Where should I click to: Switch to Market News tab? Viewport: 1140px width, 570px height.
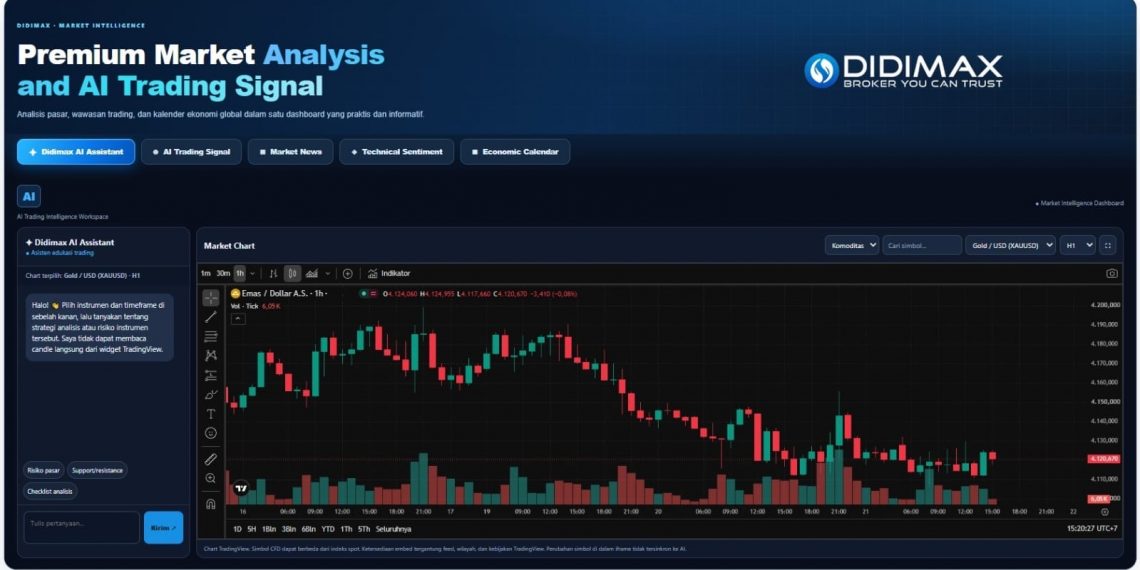[x=290, y=152]
